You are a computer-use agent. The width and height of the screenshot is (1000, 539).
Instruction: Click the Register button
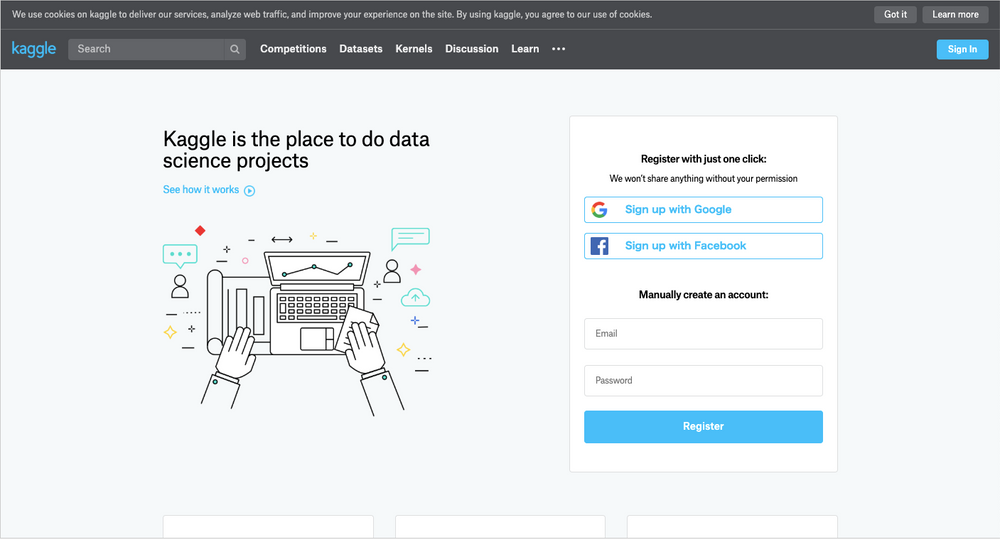click(703, 427)
